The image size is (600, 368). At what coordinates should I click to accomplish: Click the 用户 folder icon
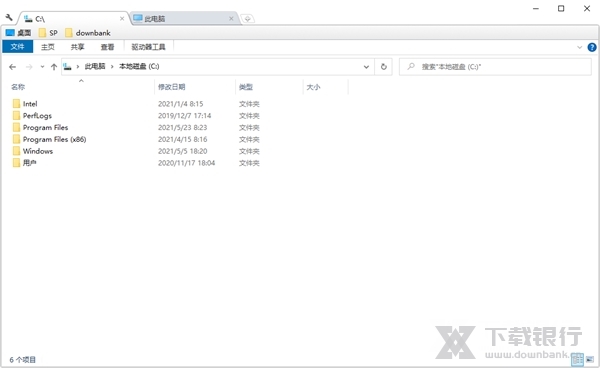click(16, 163)
